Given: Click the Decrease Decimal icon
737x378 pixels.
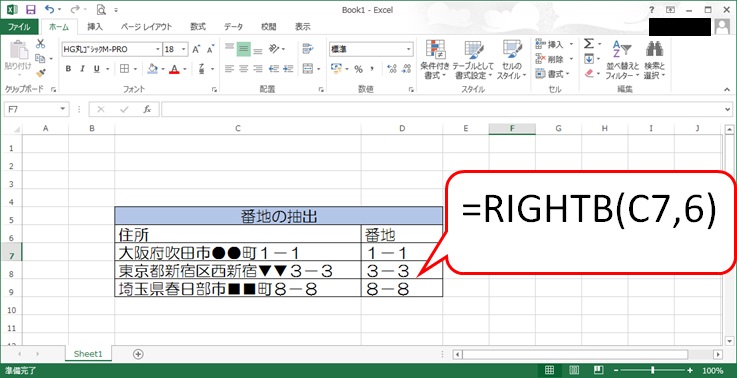Looking at the screenshot, I should (x=407, y=69).
